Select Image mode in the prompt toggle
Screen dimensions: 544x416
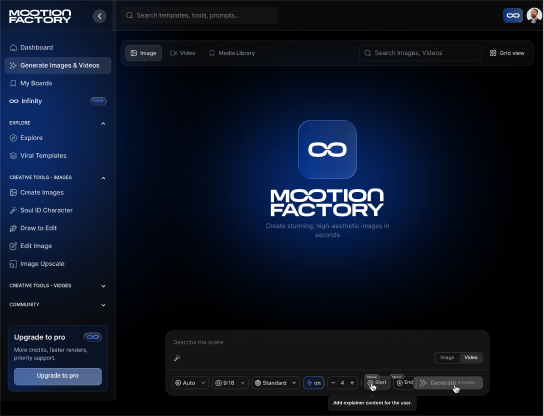point(447,358)
